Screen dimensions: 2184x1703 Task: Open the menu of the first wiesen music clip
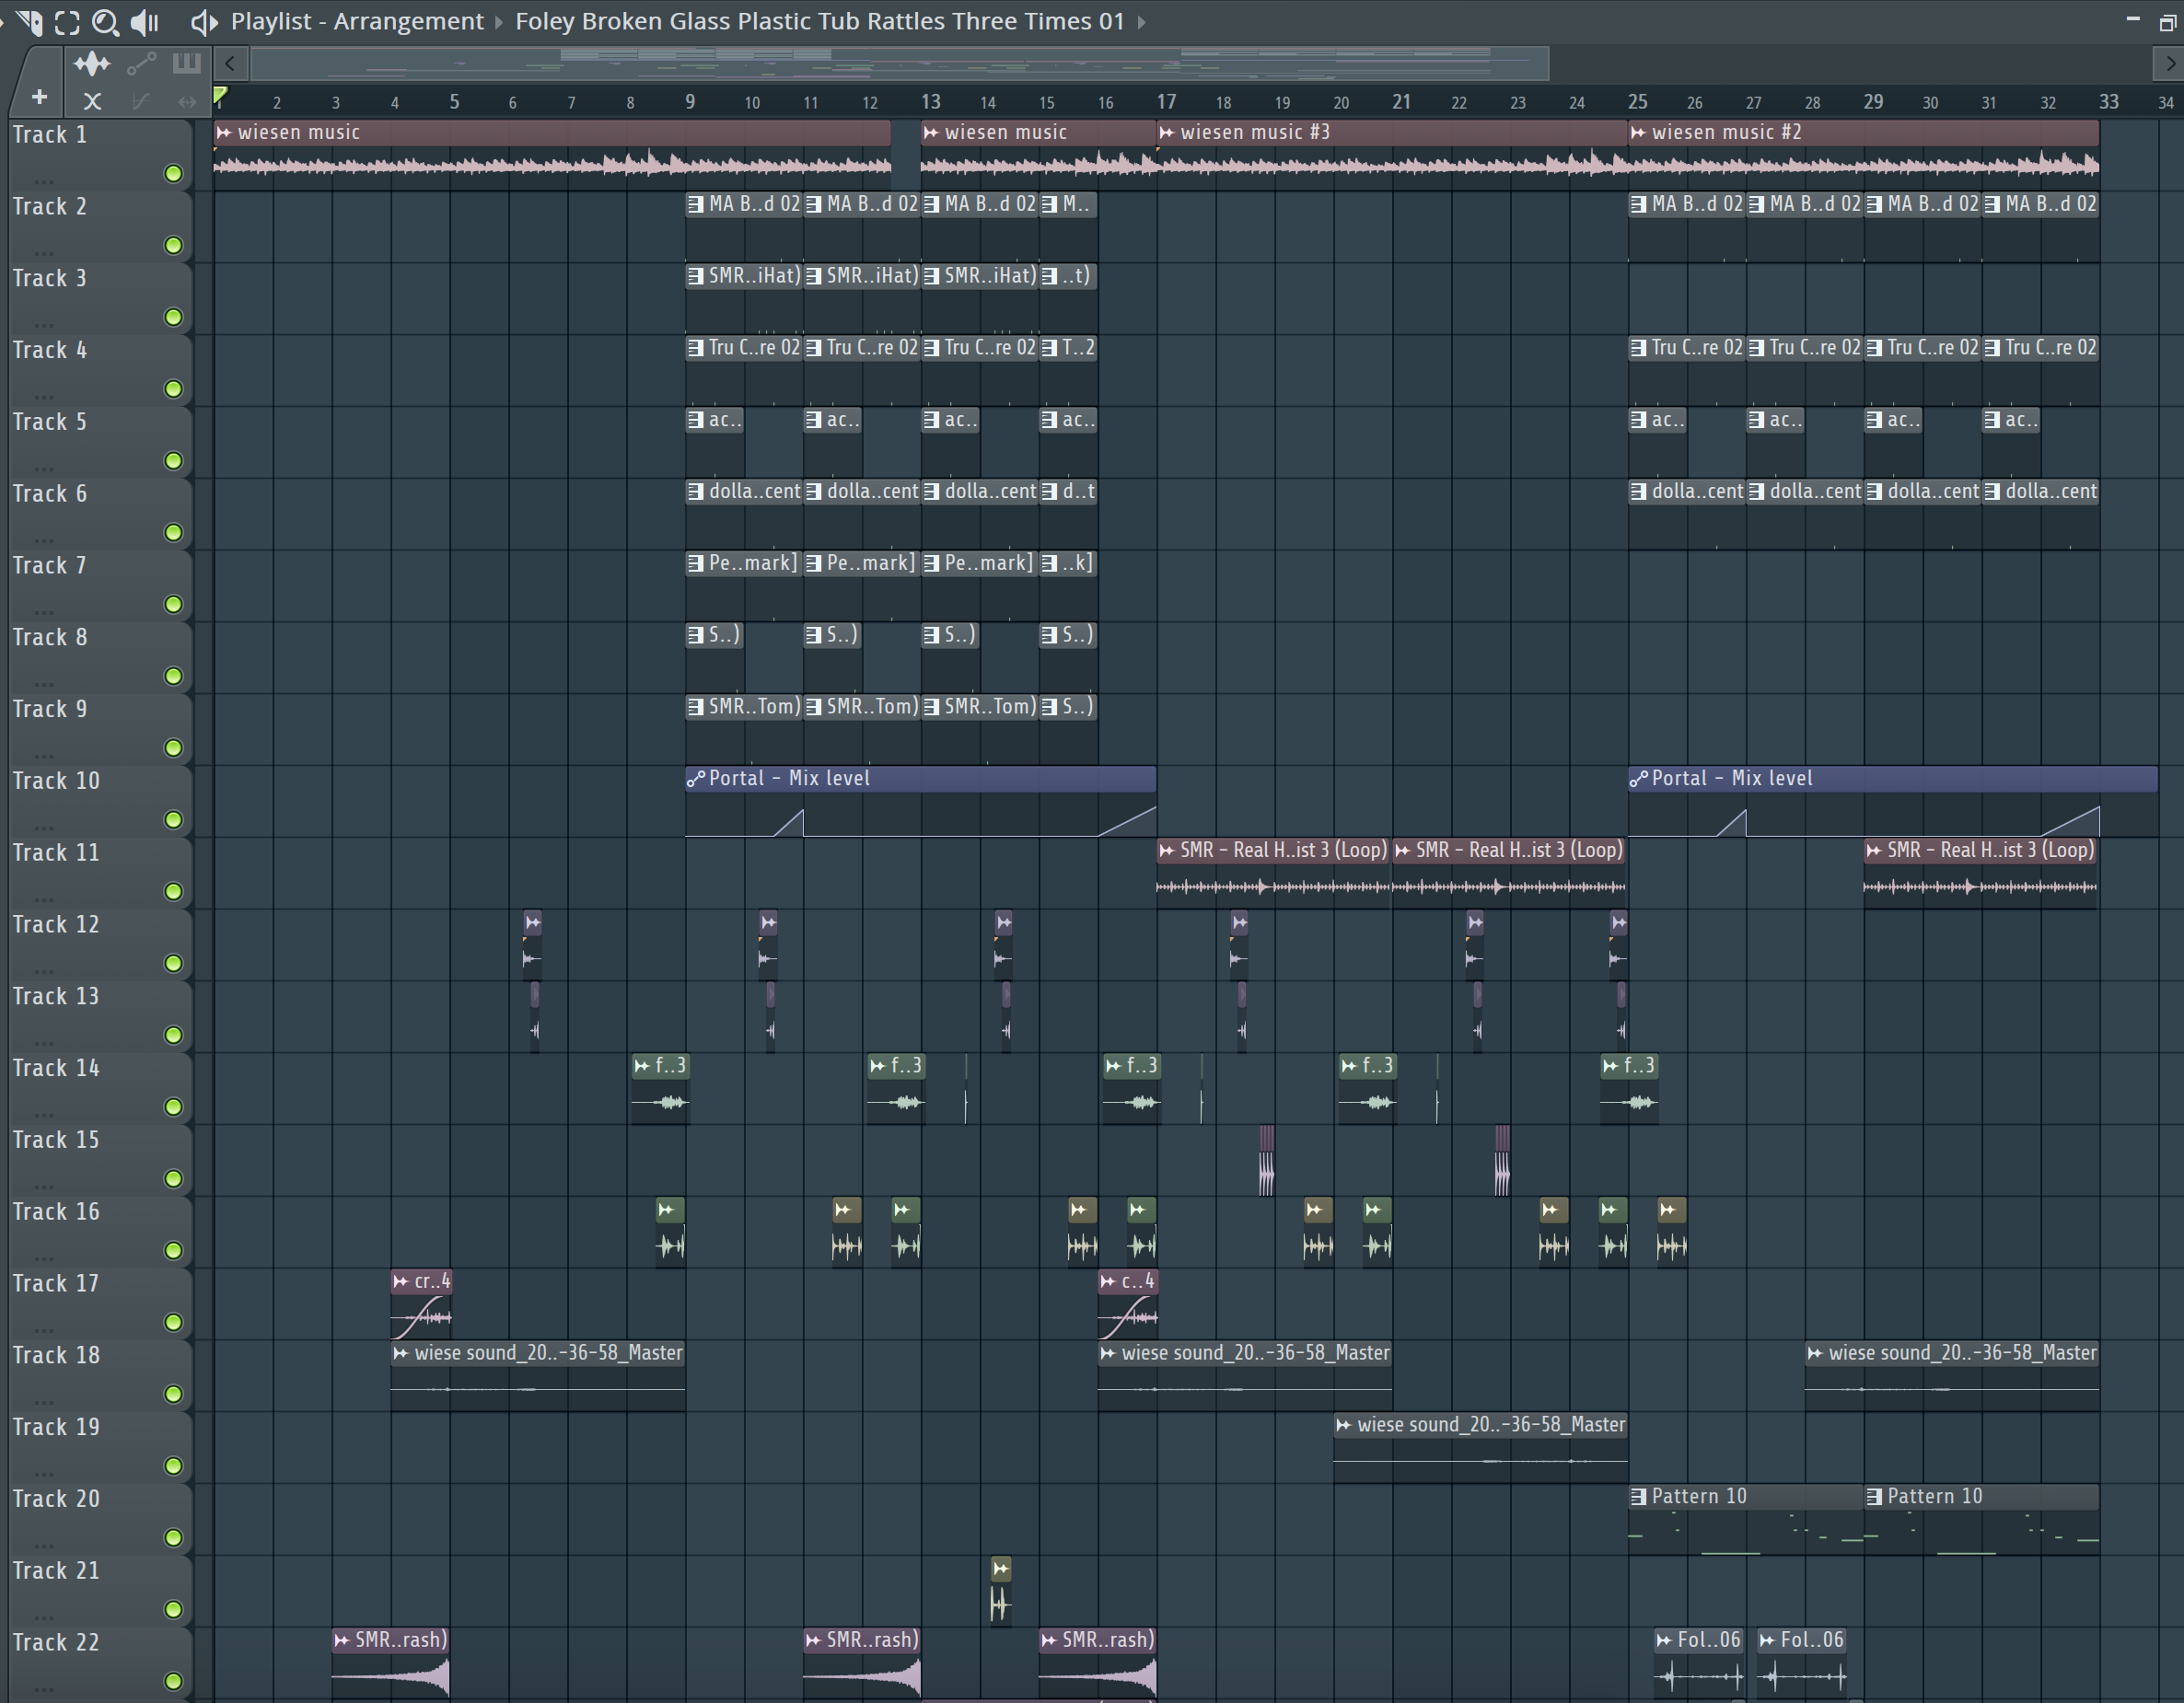pyautogui.click(x=224, y=133)
